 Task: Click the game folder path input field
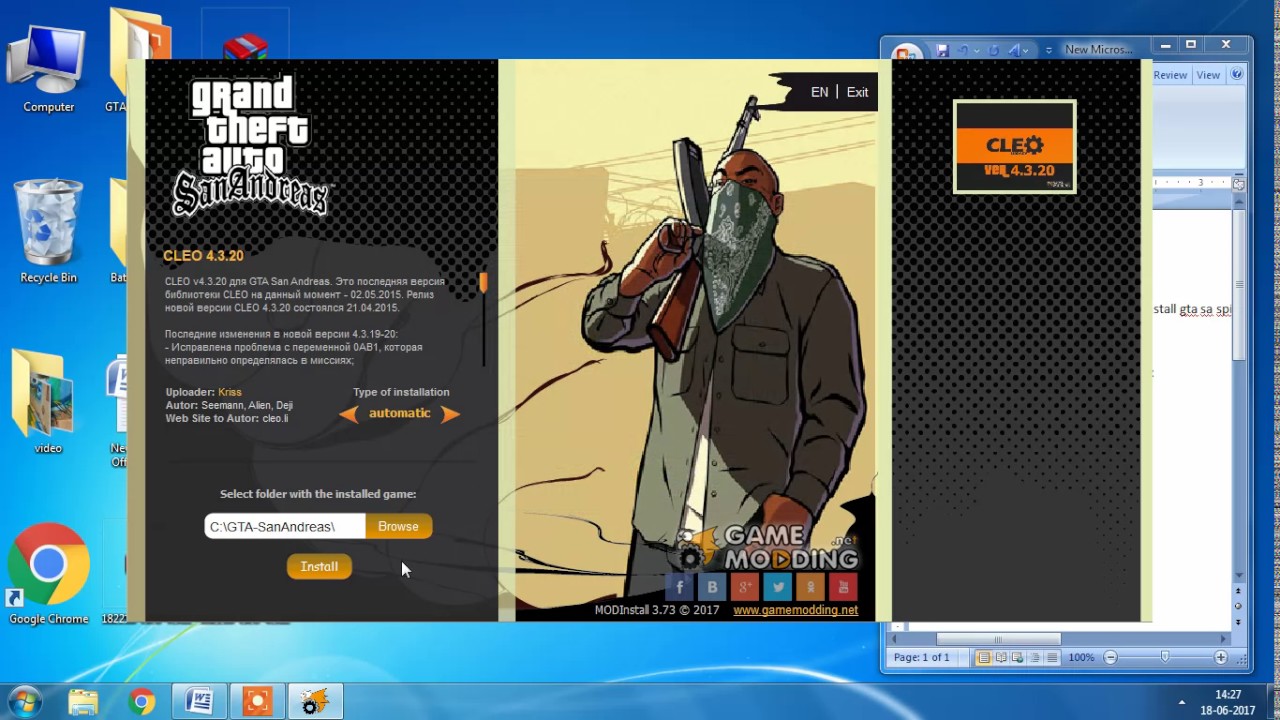pos(285,526)
